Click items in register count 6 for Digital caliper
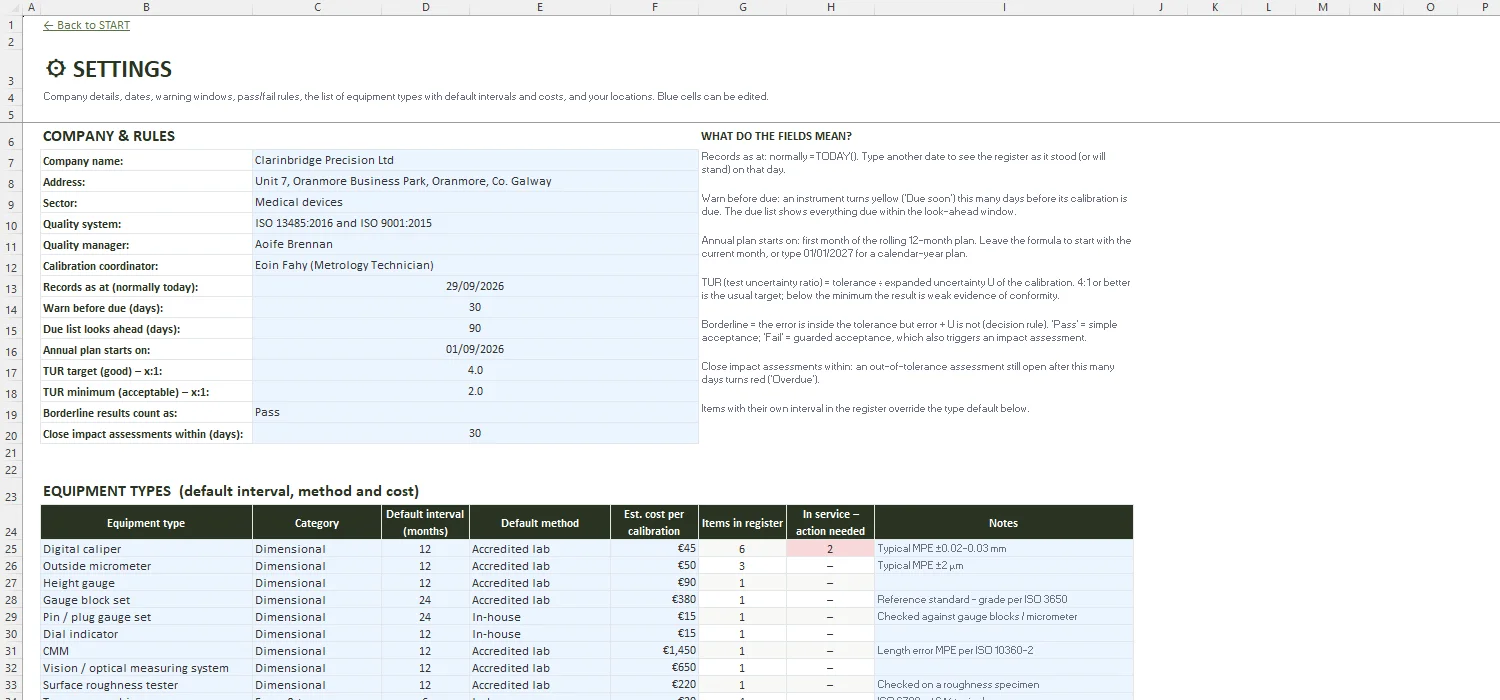 742,549
